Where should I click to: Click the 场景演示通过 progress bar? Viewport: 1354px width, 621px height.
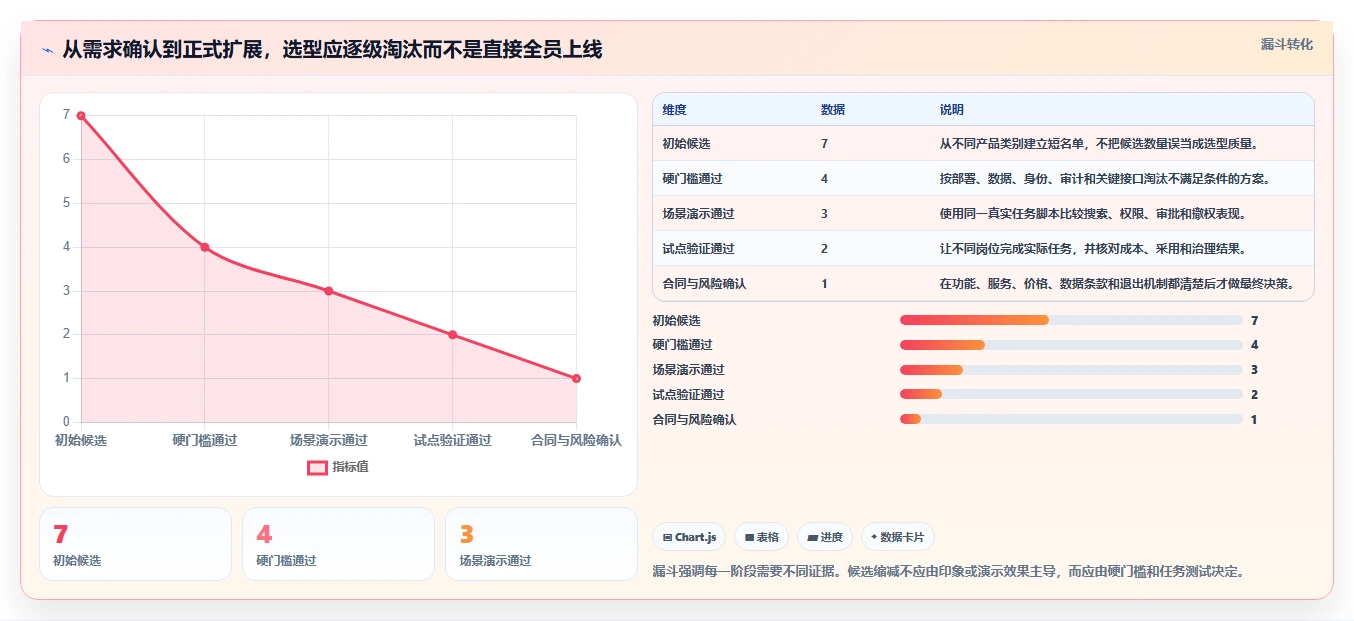click(x=1071, y=370)
